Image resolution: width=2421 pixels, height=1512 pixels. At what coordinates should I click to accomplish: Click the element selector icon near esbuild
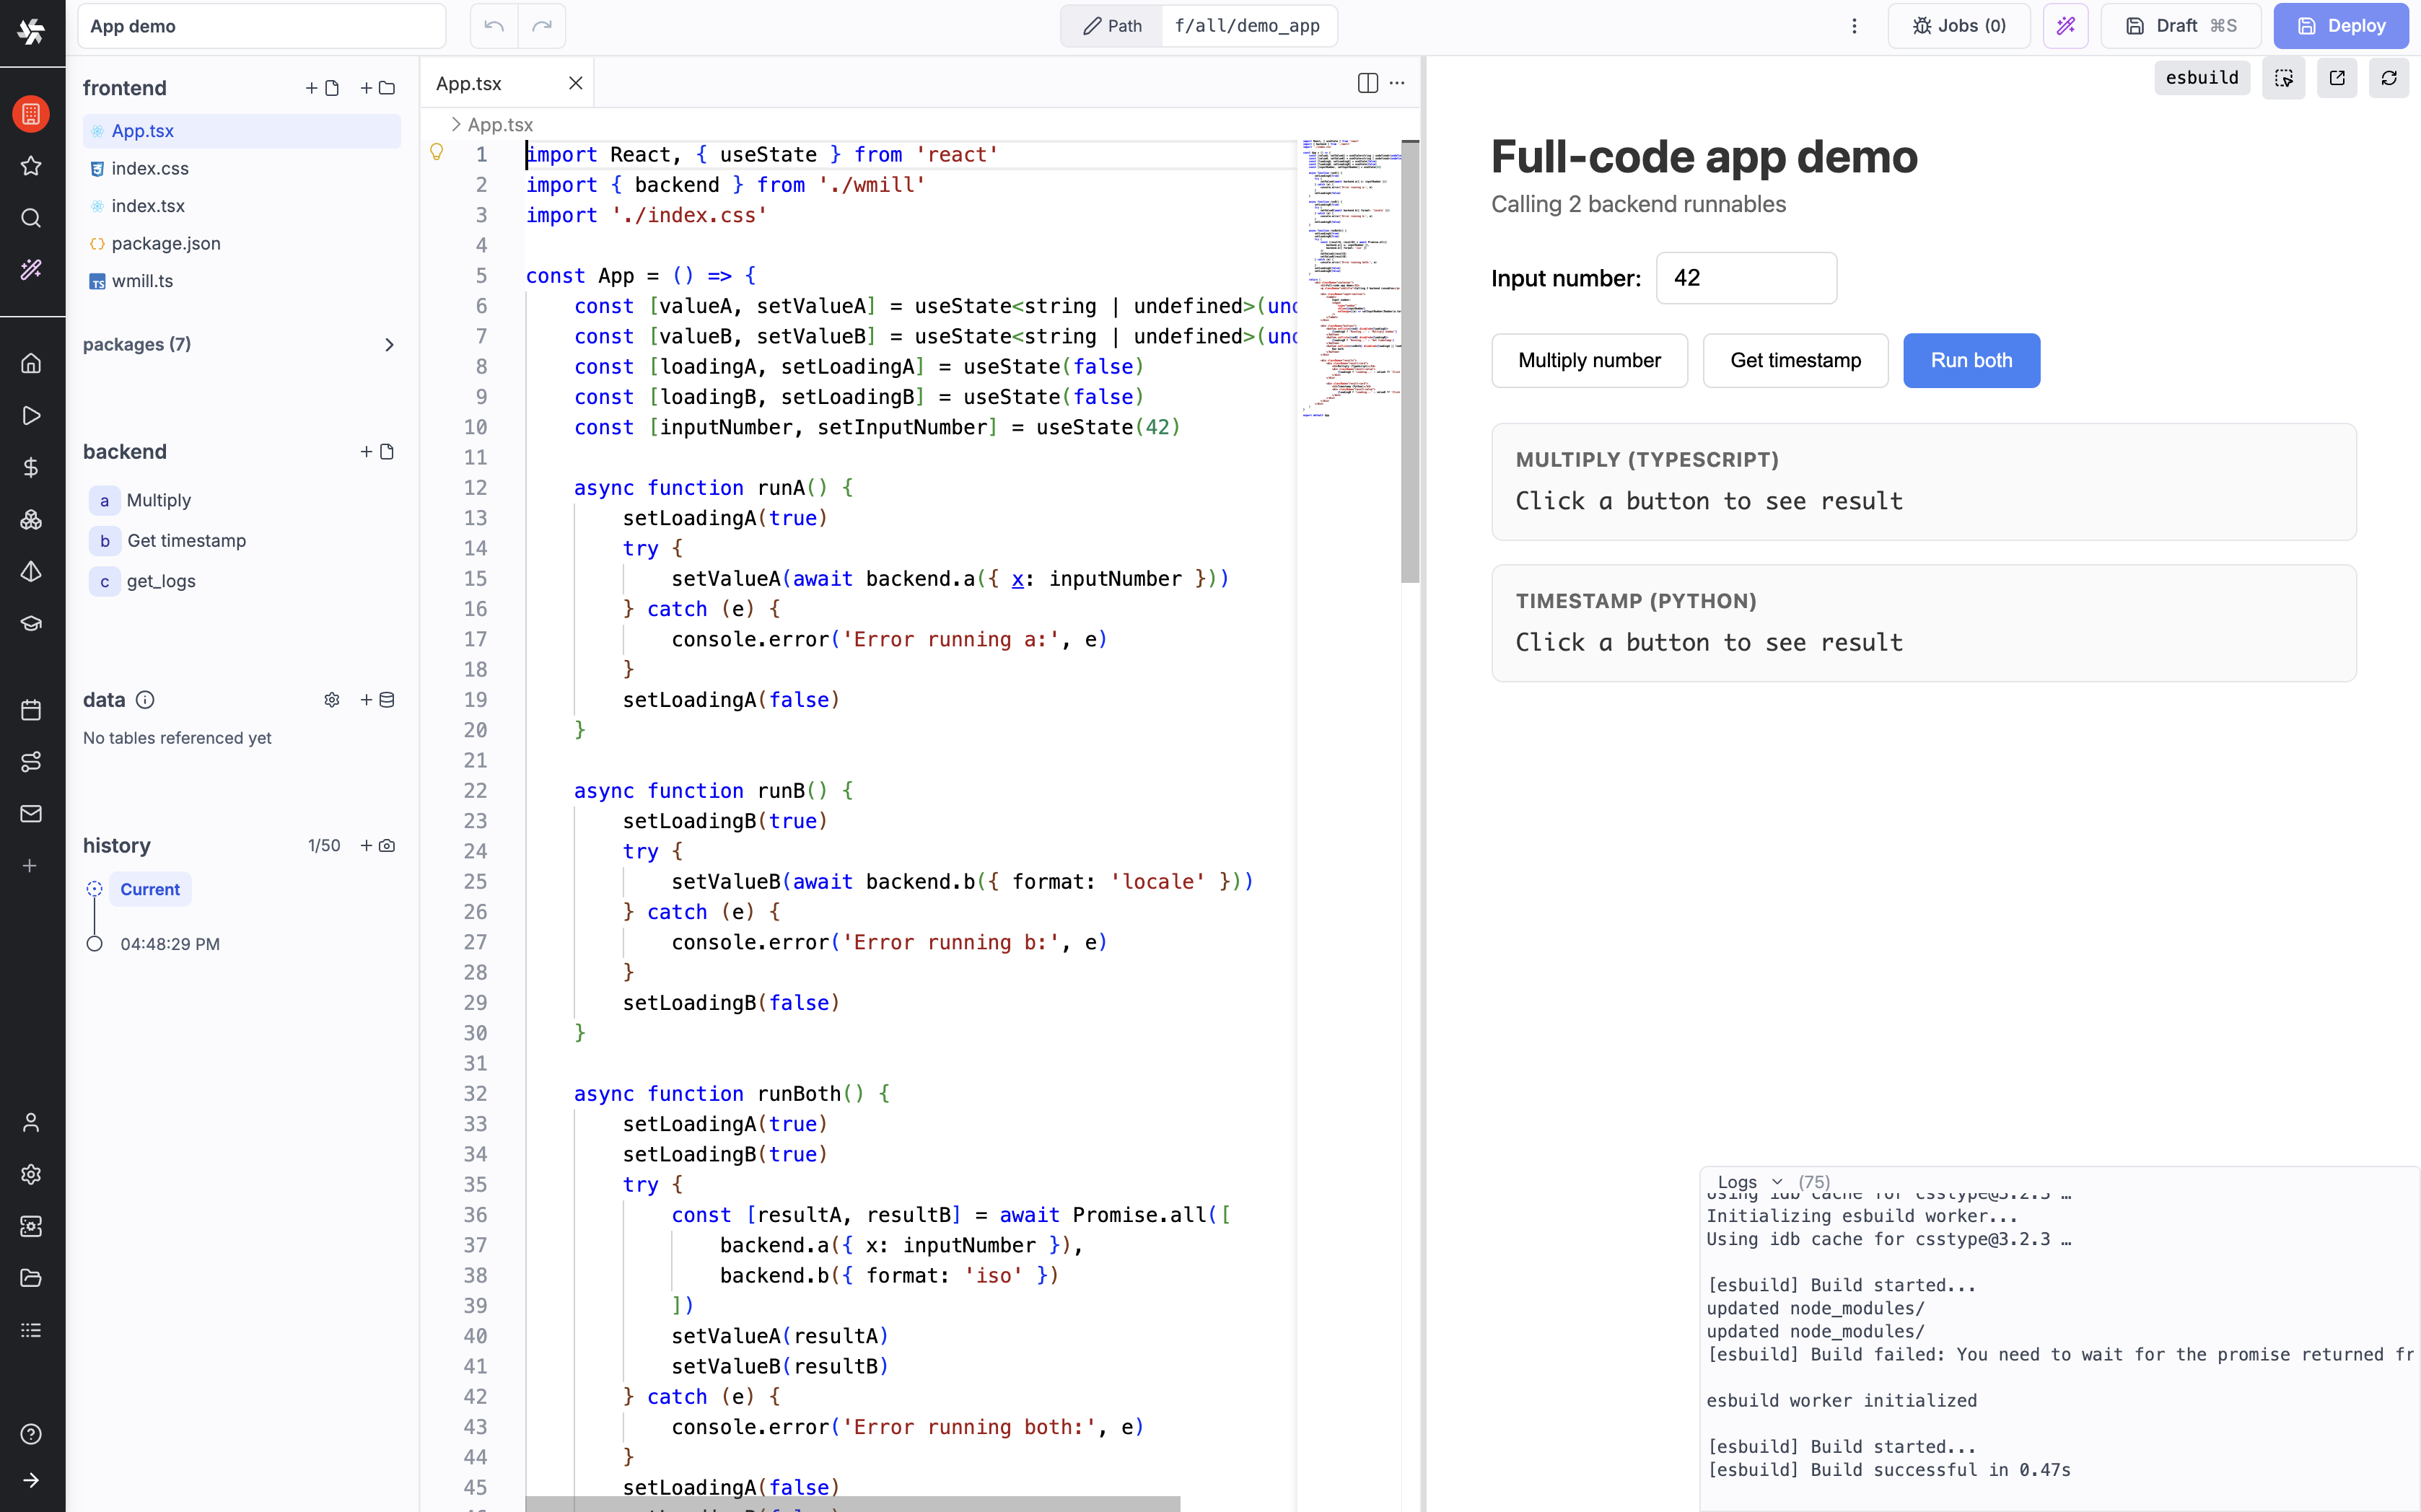tap(2284, 77)
